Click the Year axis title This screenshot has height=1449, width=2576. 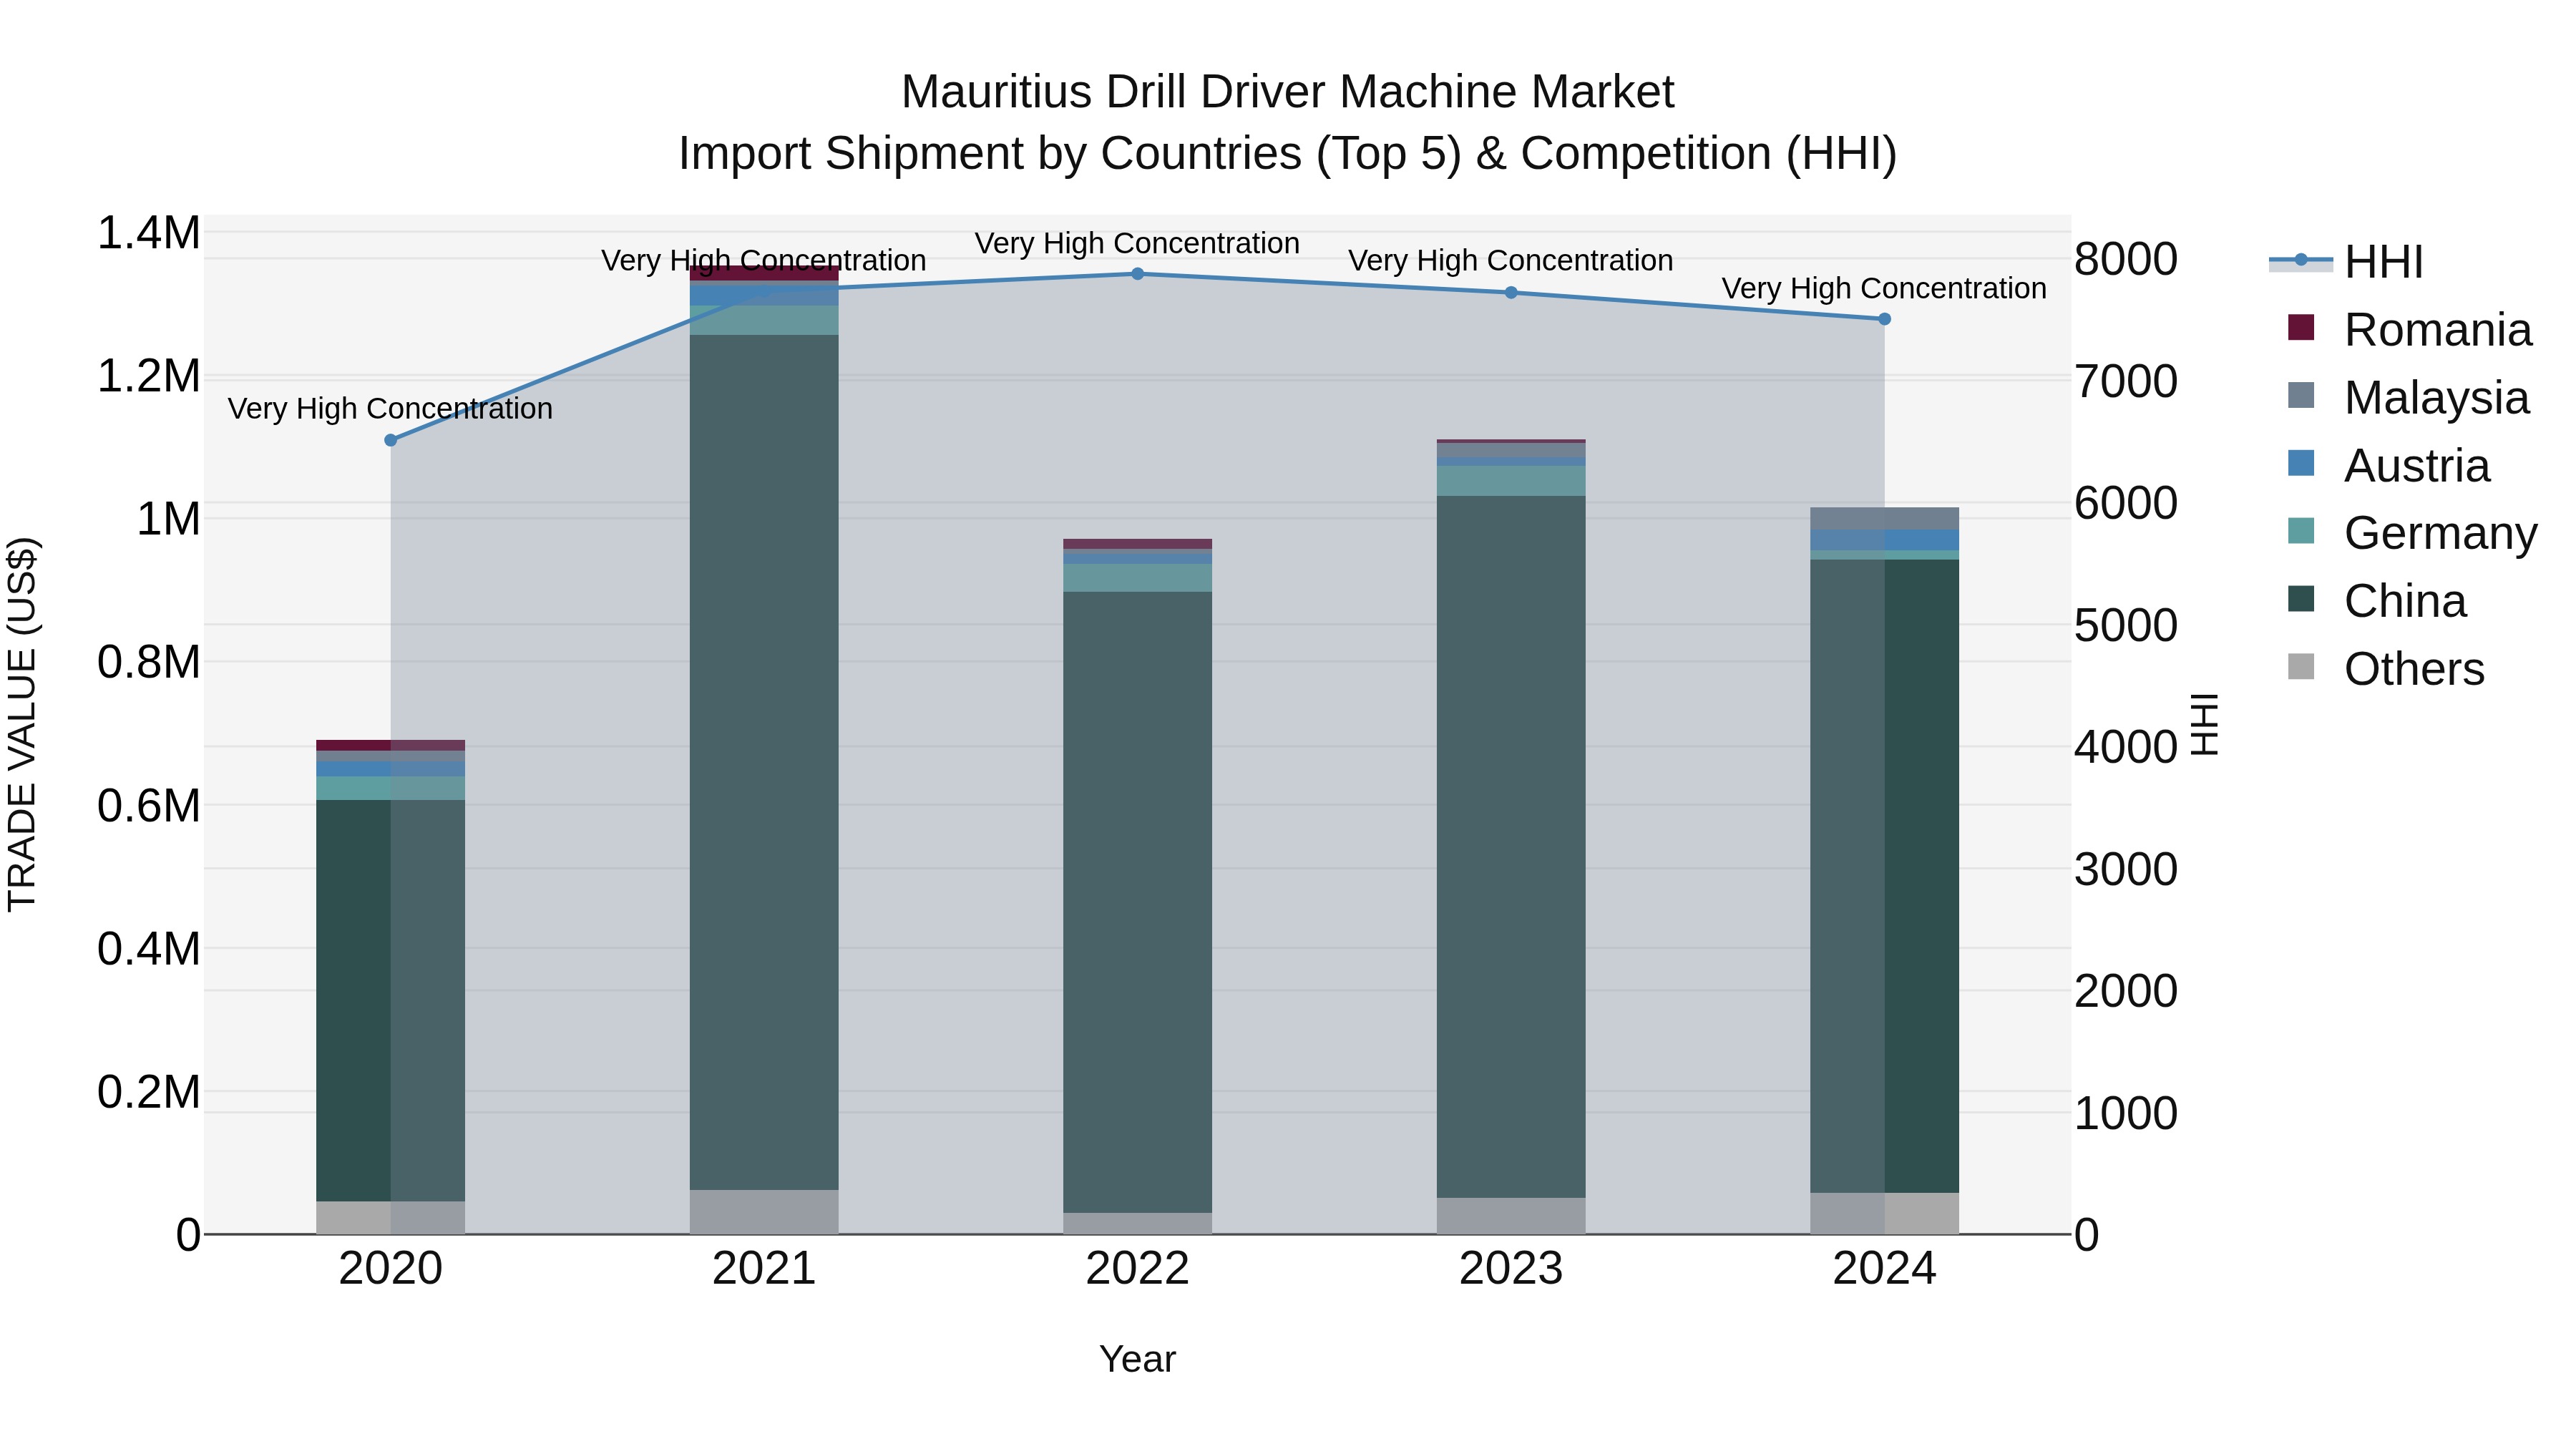click(1138, 1359)
